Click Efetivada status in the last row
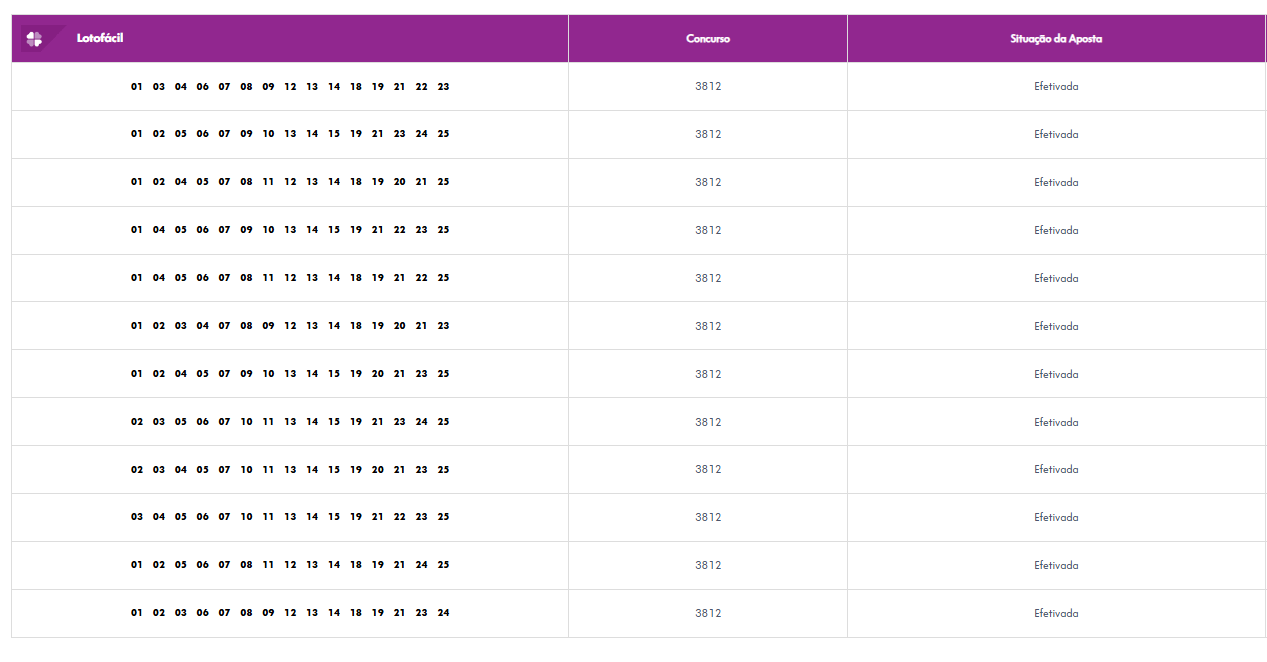This screenshot has height=662, width=1267. (1056, 613)
